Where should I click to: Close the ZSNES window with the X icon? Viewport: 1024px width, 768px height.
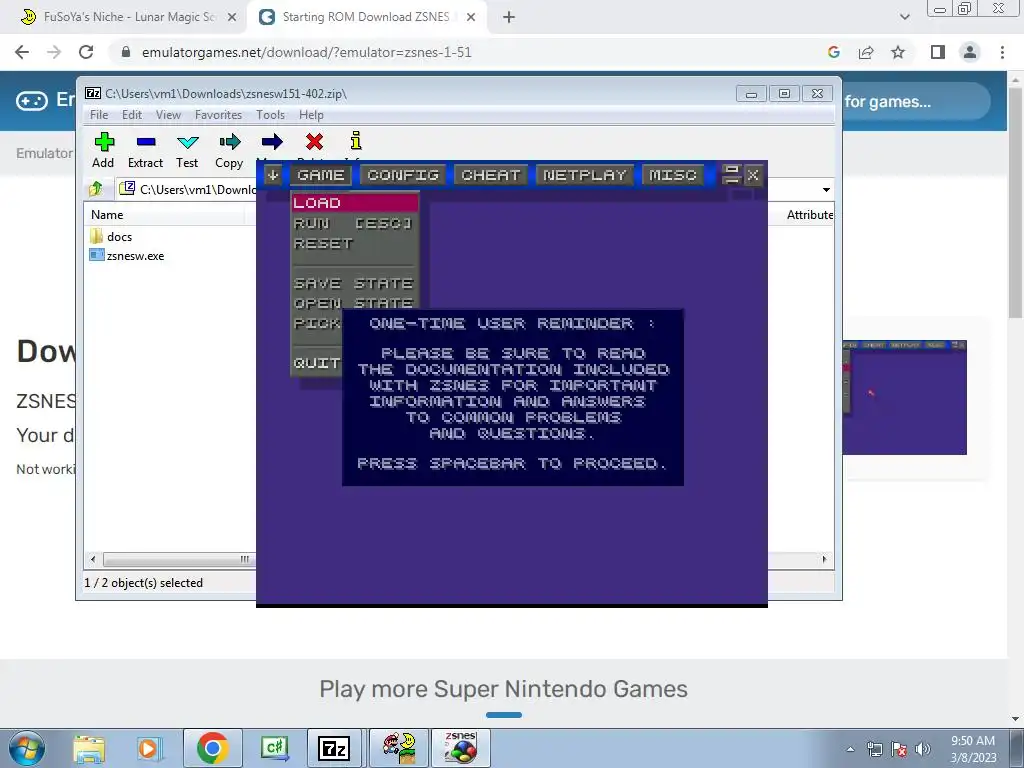click(753, 175)
